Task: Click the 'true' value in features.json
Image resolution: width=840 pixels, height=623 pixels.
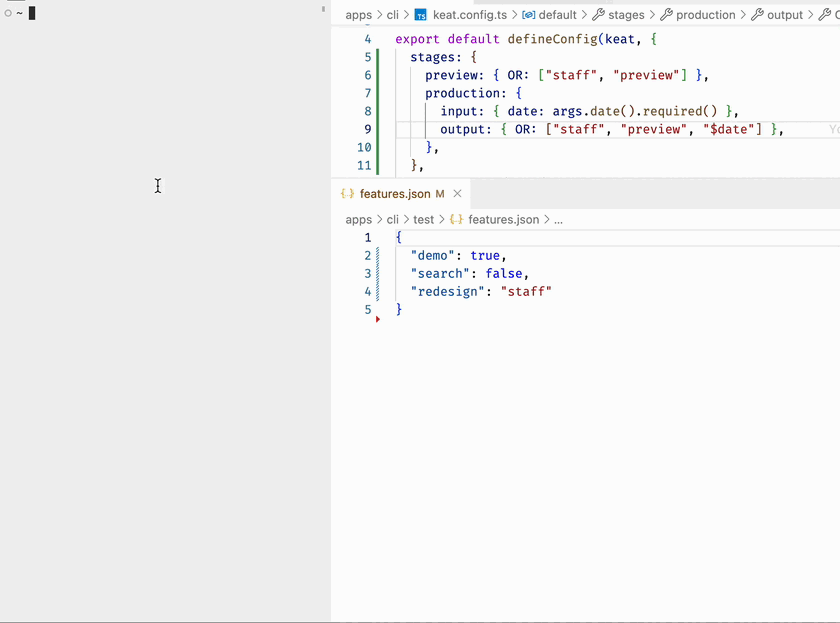Action: [485, 256]
